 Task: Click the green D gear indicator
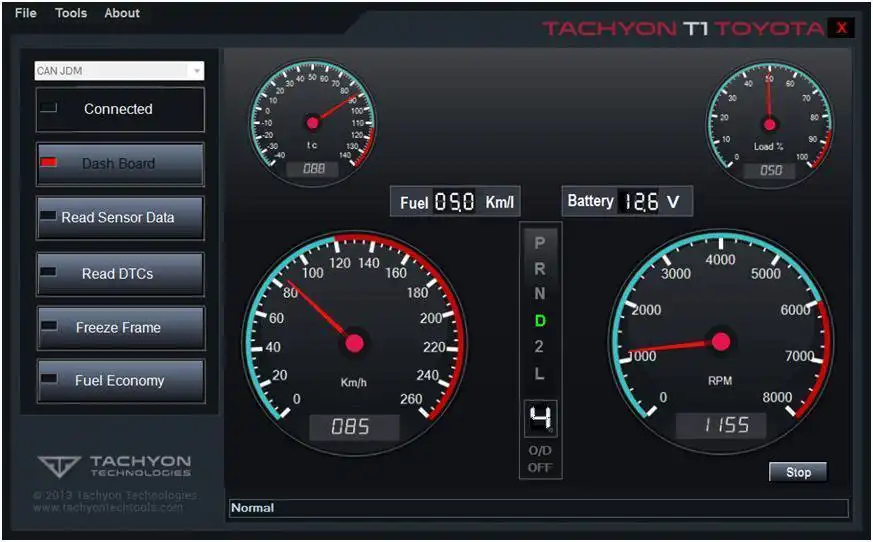(540, 321)
